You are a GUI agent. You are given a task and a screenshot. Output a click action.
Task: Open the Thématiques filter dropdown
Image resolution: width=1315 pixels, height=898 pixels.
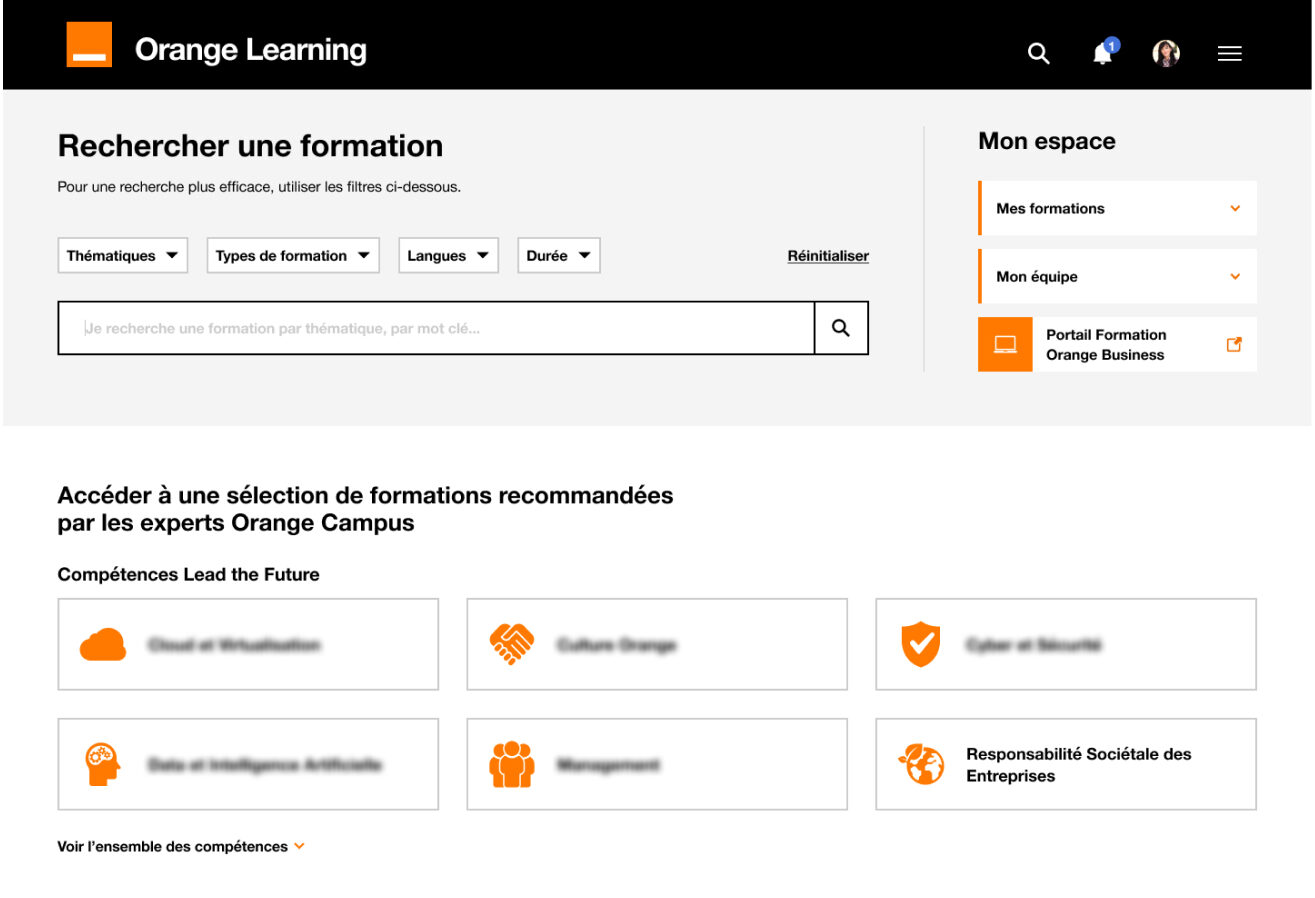[123, 256]
